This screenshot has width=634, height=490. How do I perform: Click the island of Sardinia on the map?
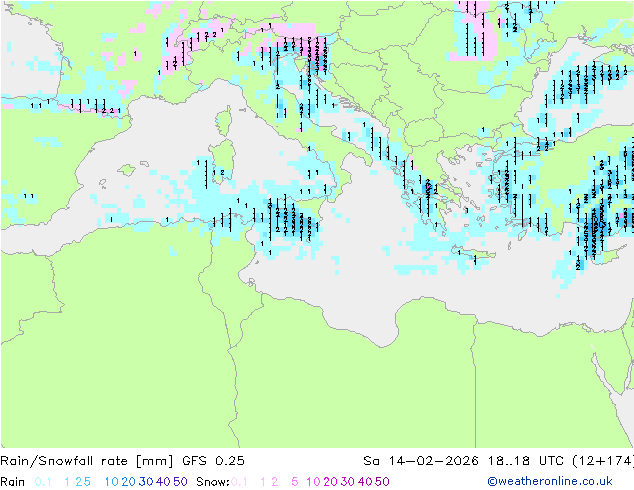tap(222, 162)
